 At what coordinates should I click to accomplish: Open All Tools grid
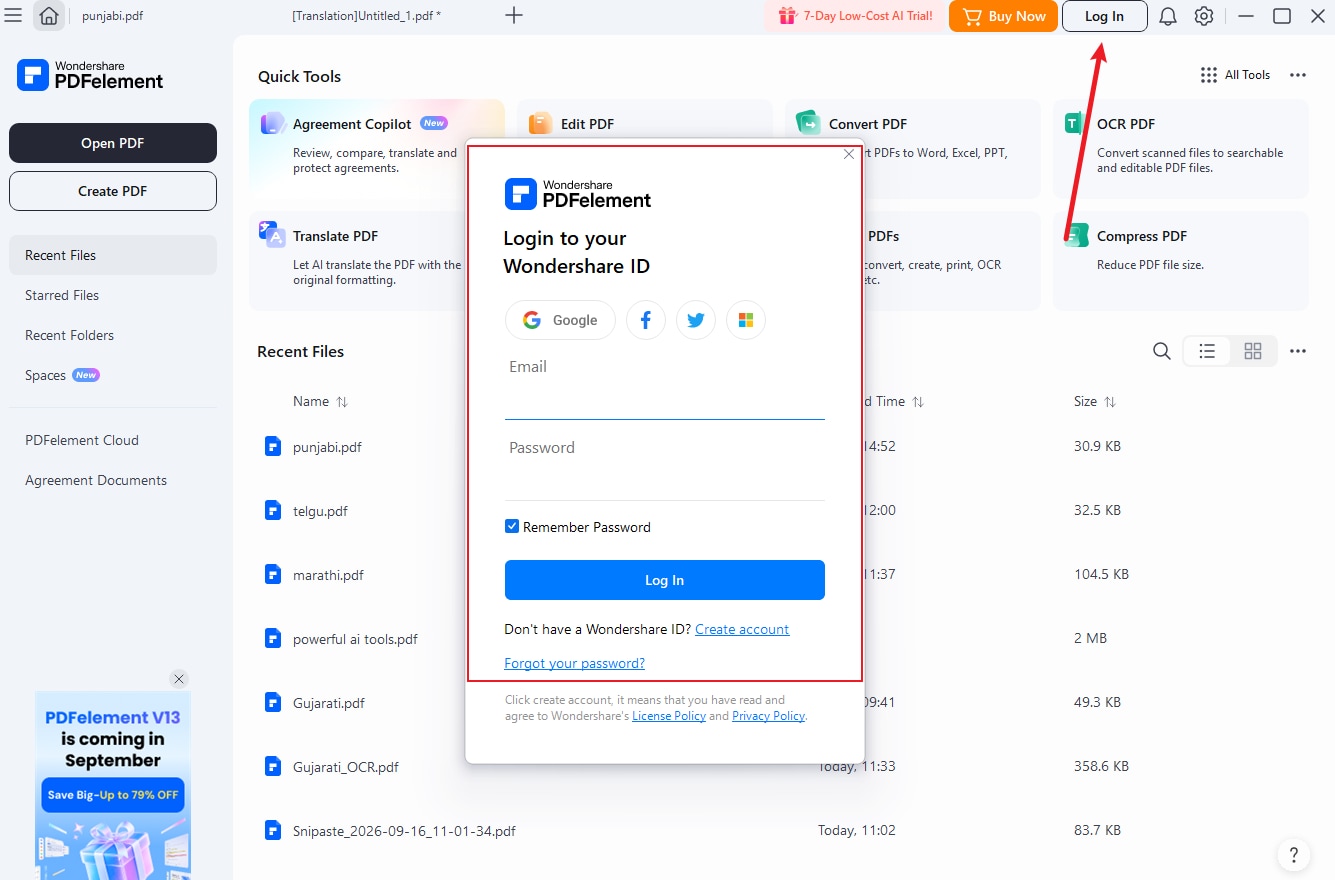[1235, 75]
